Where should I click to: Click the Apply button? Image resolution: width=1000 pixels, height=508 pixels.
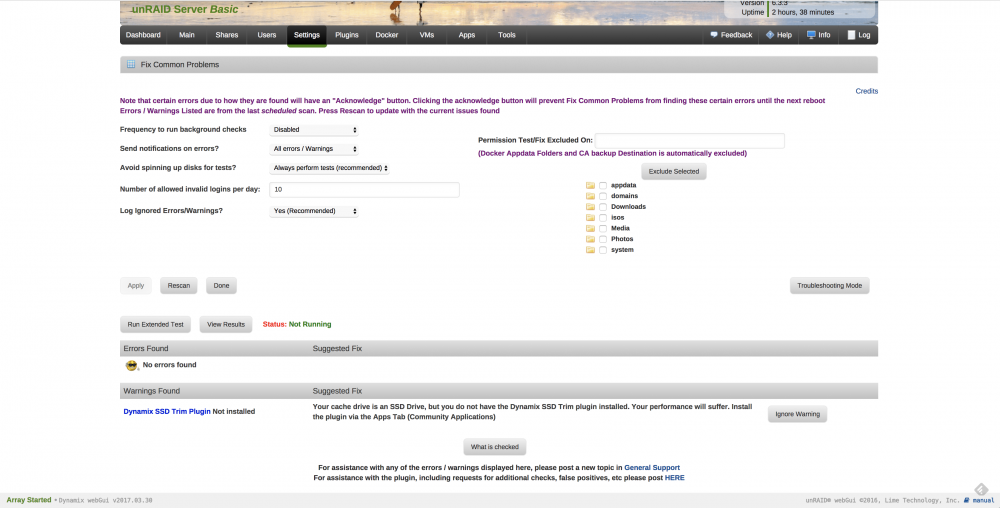[x=136, y=286]
